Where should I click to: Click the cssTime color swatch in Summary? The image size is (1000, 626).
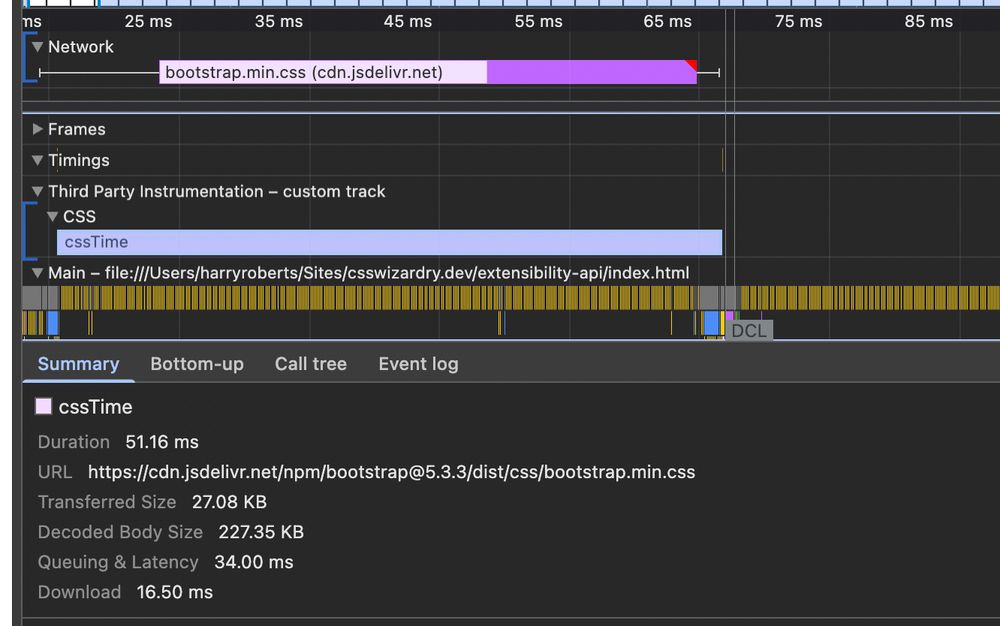[43, 406]
